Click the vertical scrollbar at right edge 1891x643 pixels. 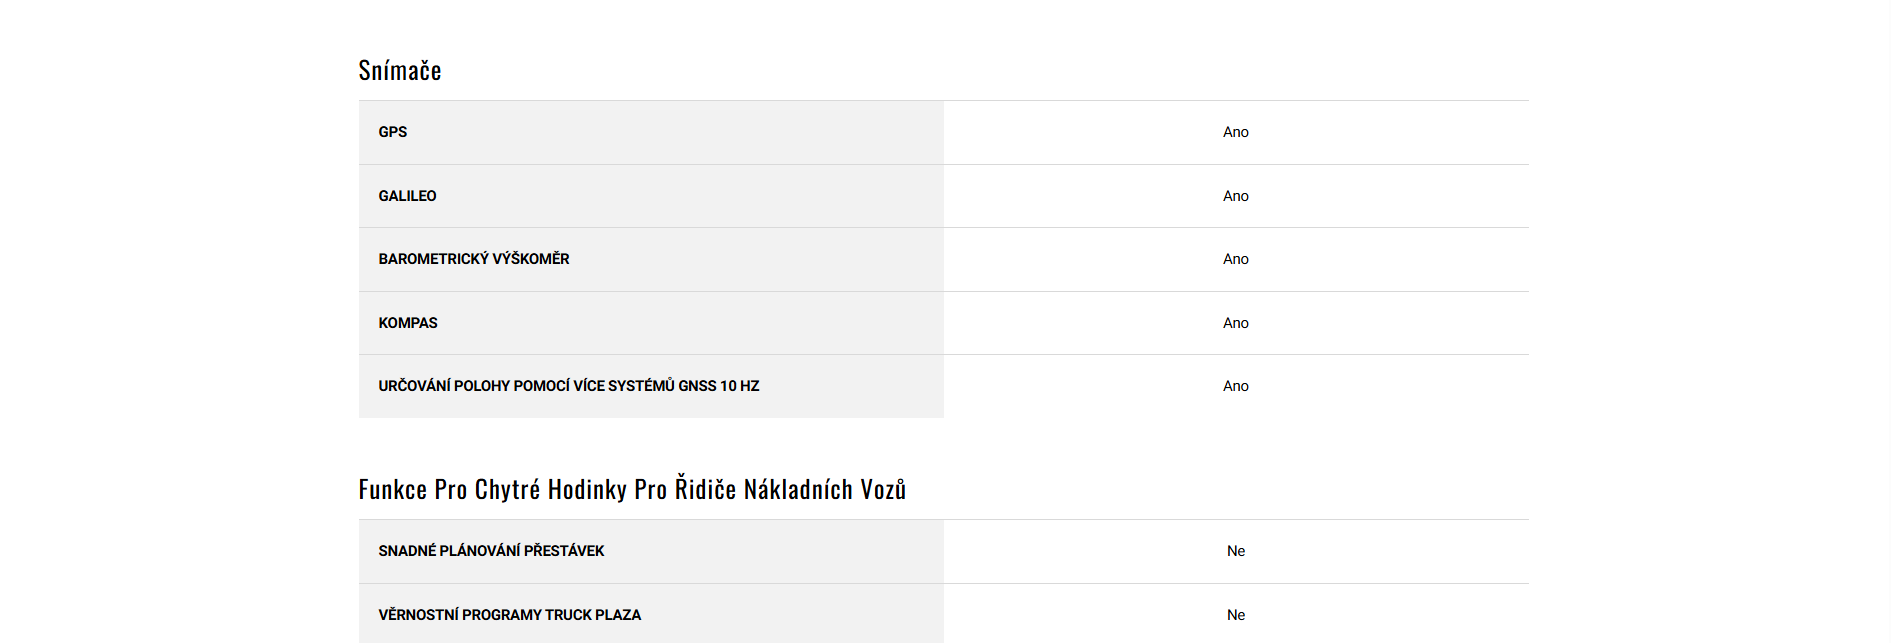pos(1884,320)
